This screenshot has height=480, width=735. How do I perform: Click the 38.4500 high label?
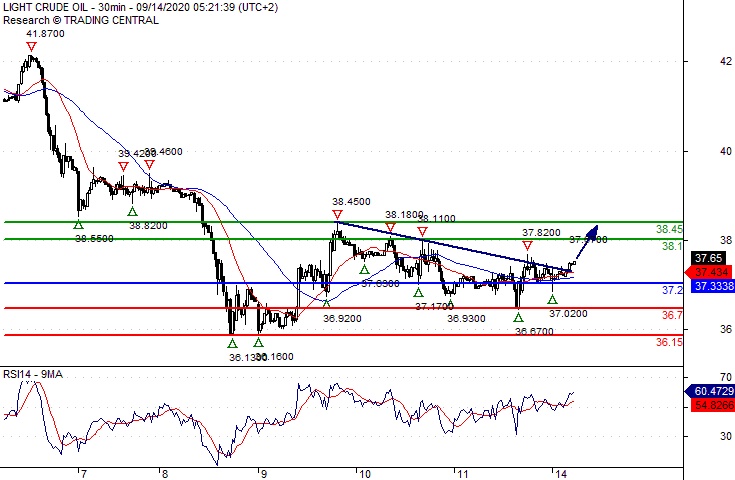click(351, 202)
